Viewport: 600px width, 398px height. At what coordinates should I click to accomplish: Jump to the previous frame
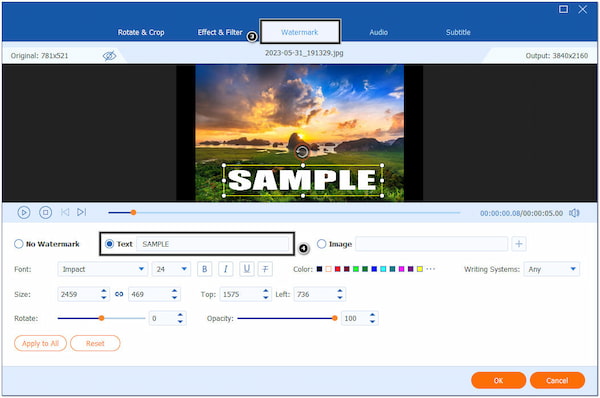(x=65, y=212)
